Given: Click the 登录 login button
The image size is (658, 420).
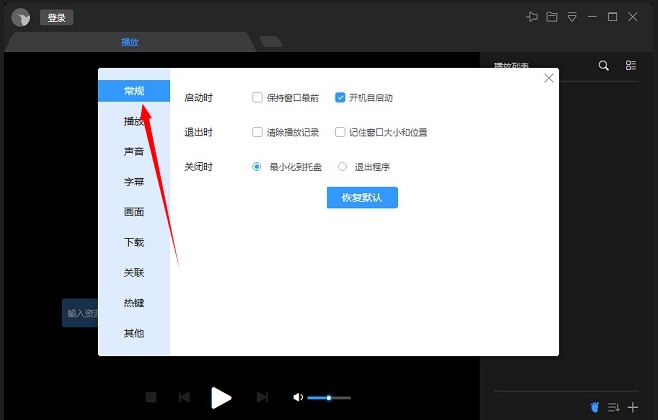Looking at the screenshot, I should pos(57,18).
